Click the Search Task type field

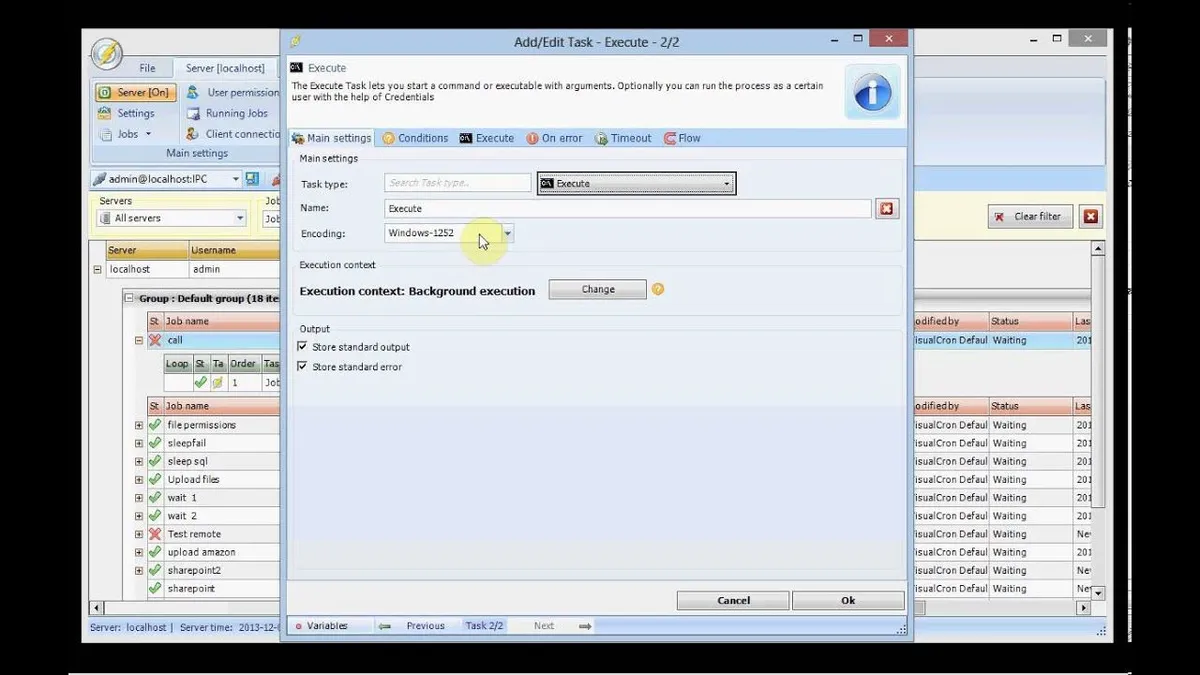[458, 183]
